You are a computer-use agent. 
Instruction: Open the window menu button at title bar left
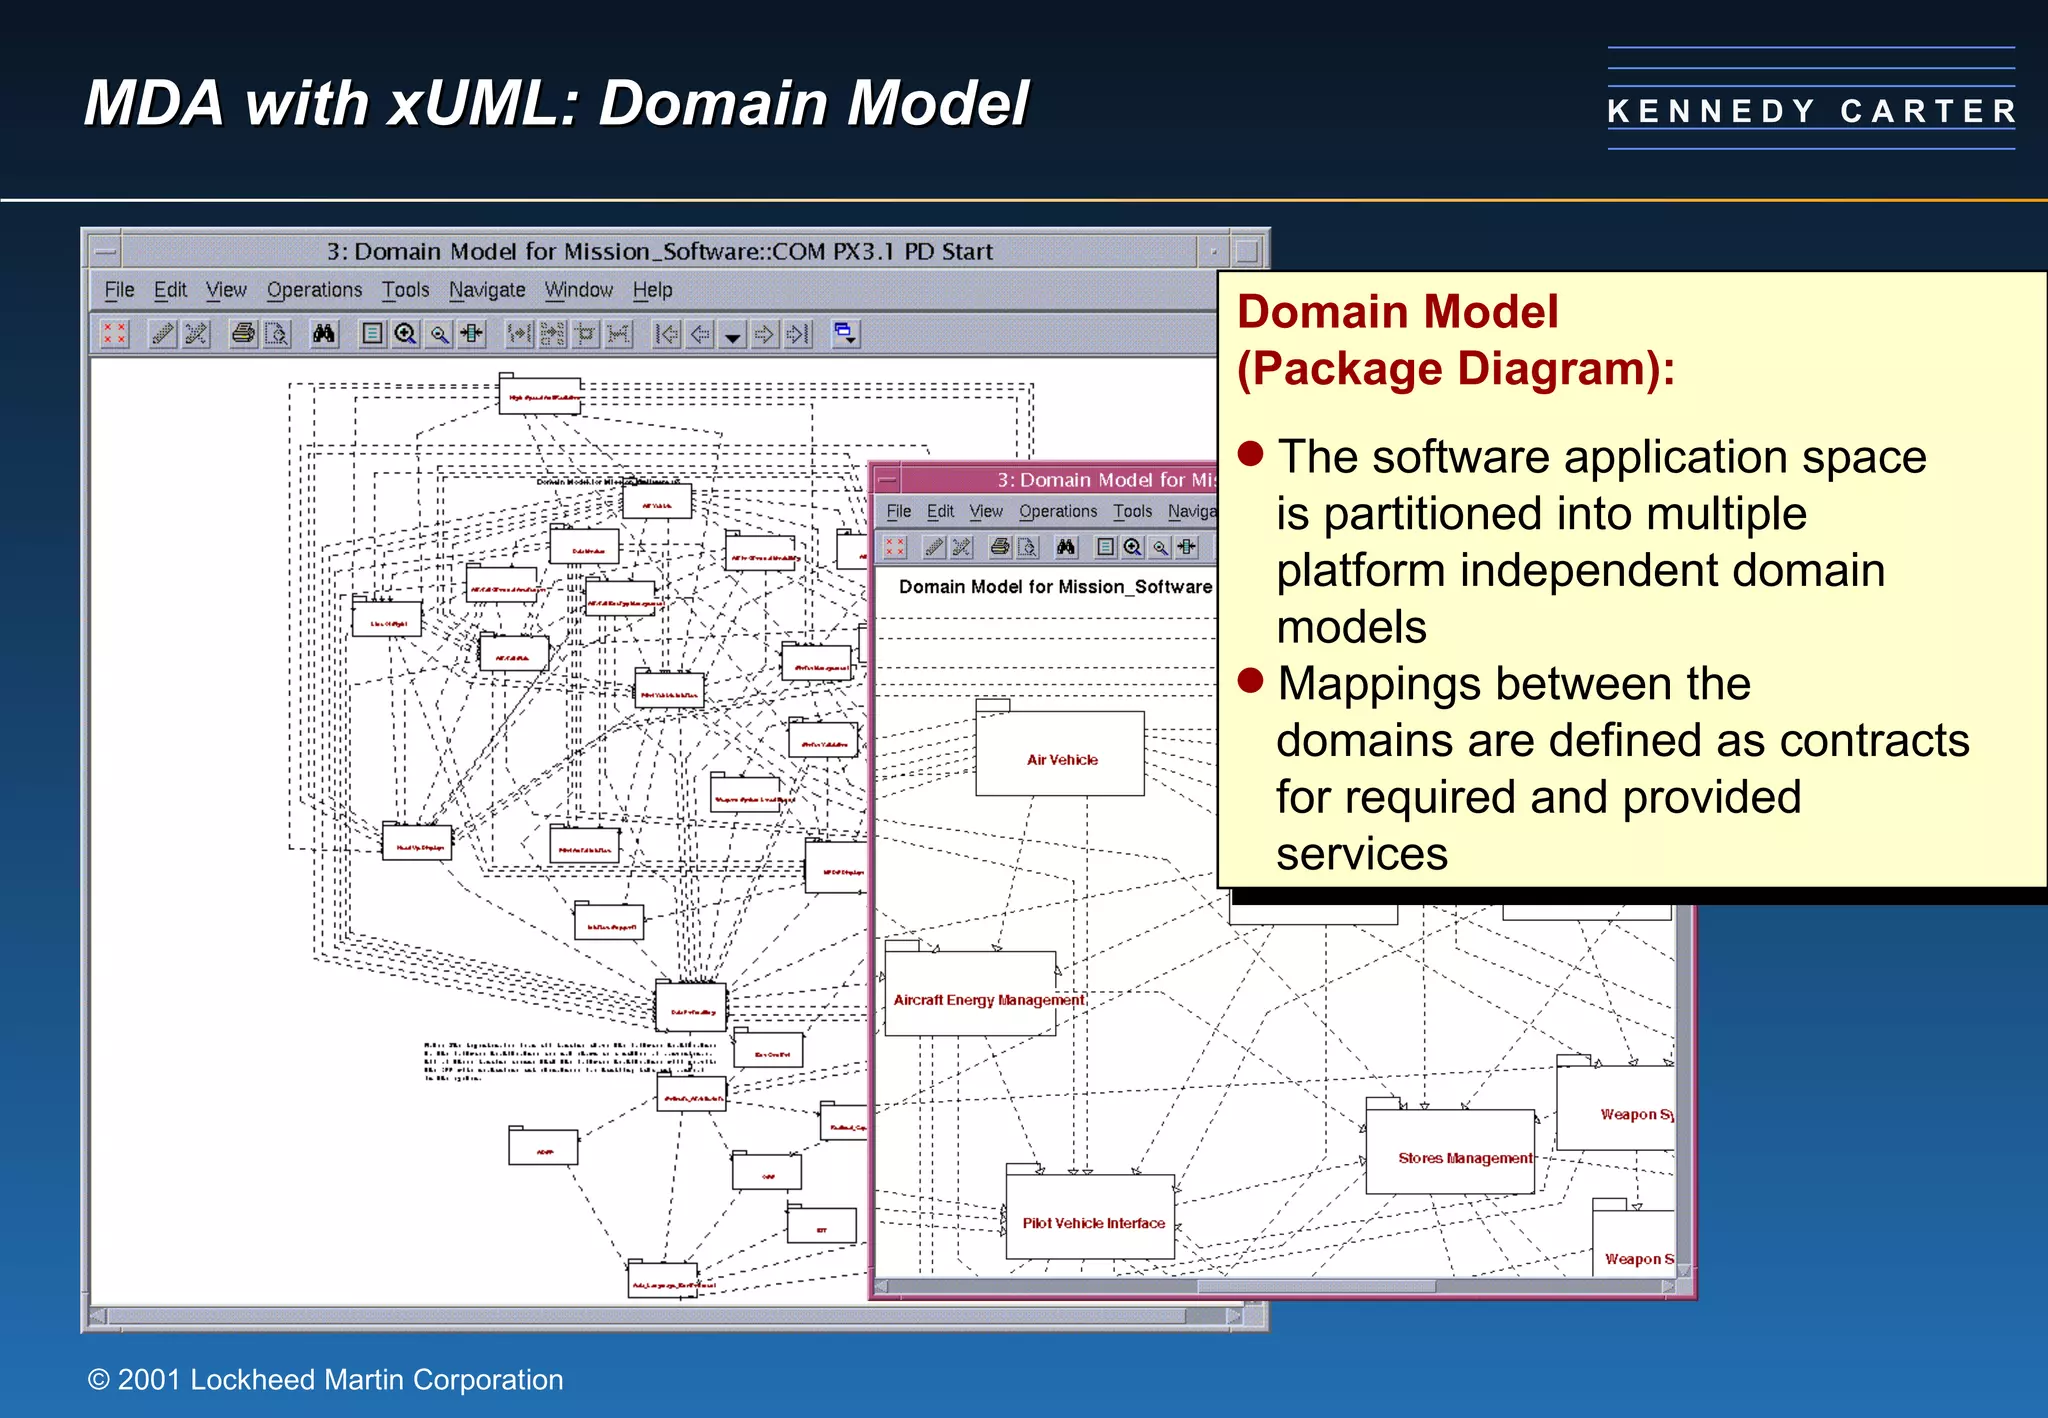click(105, 252)
